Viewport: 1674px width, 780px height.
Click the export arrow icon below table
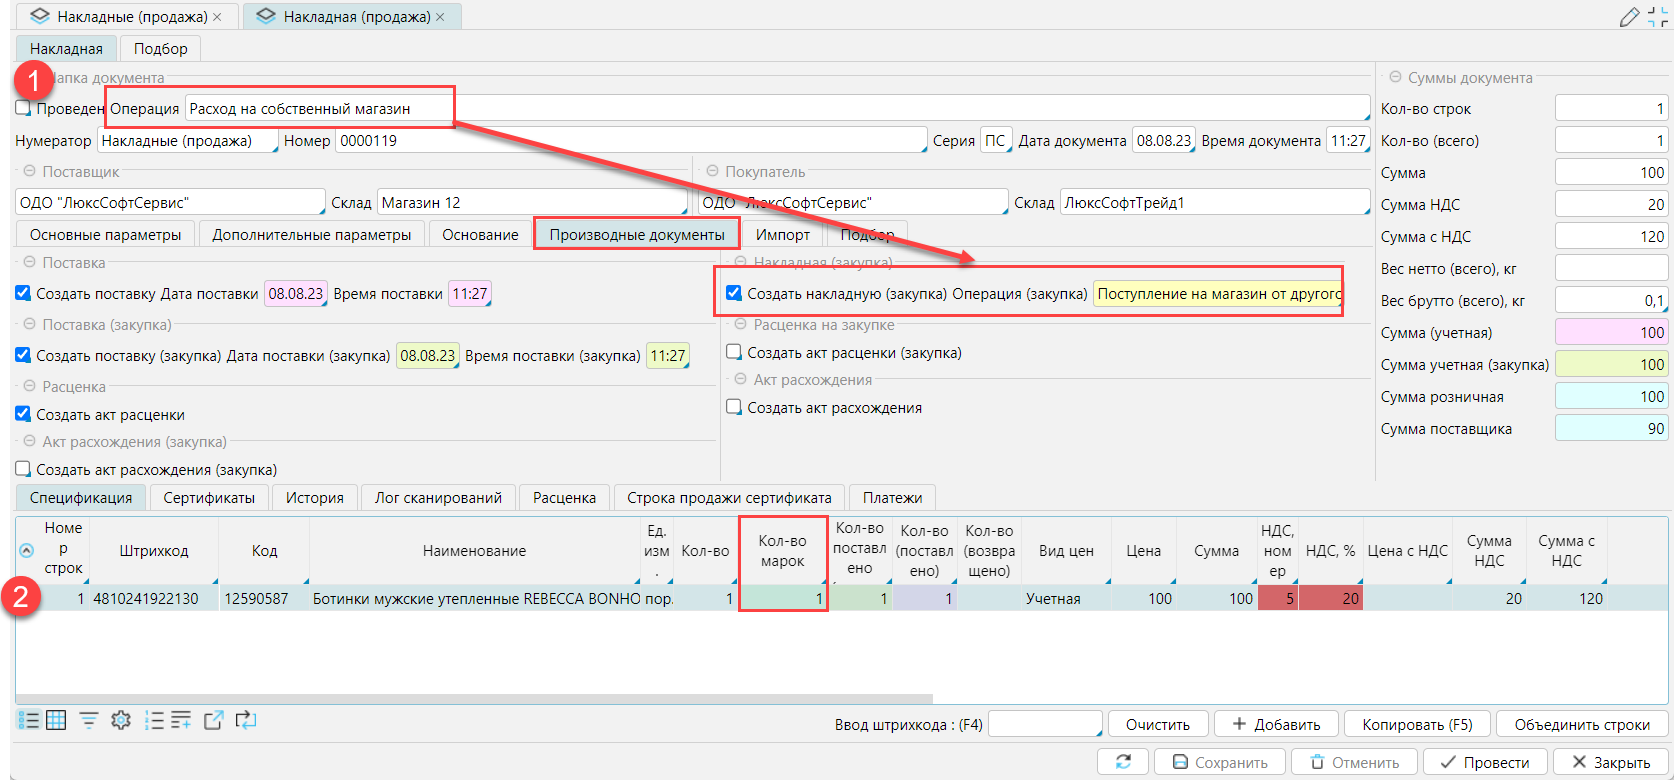click(213, 720)
